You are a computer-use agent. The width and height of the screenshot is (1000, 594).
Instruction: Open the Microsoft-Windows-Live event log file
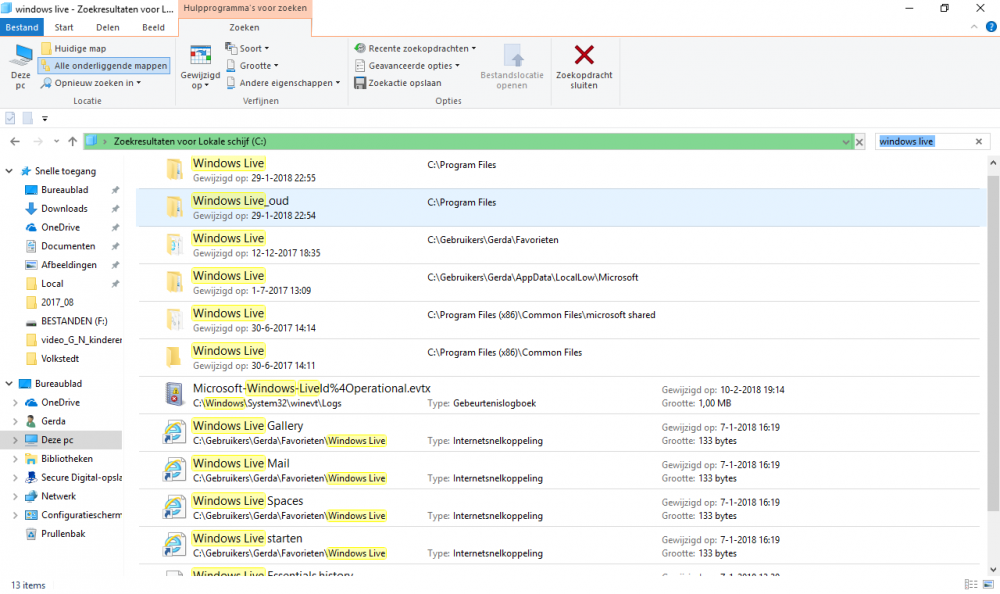pyautogui.click(x=311, y=388)
